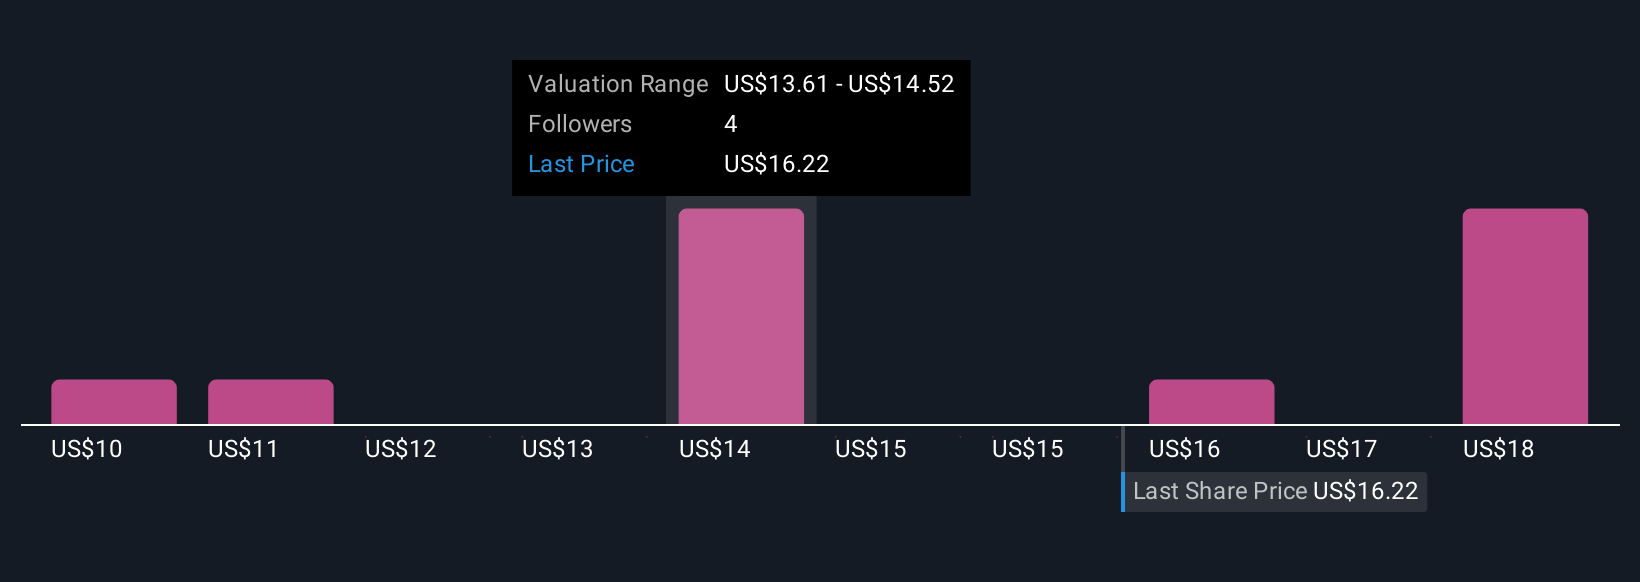1640x582 pixels.
Task: Select the short bar above US$16
Action: pos(1212,402)
